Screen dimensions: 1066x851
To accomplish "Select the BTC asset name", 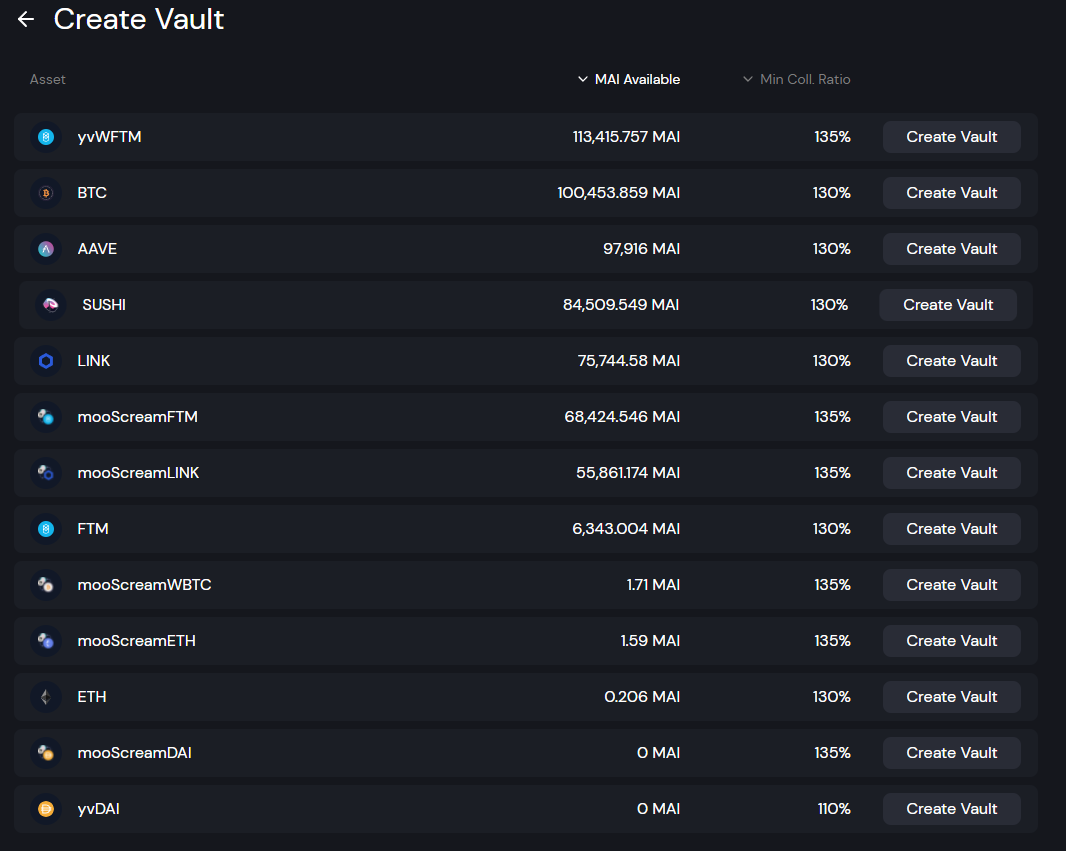I will click(x=92, y=193).
